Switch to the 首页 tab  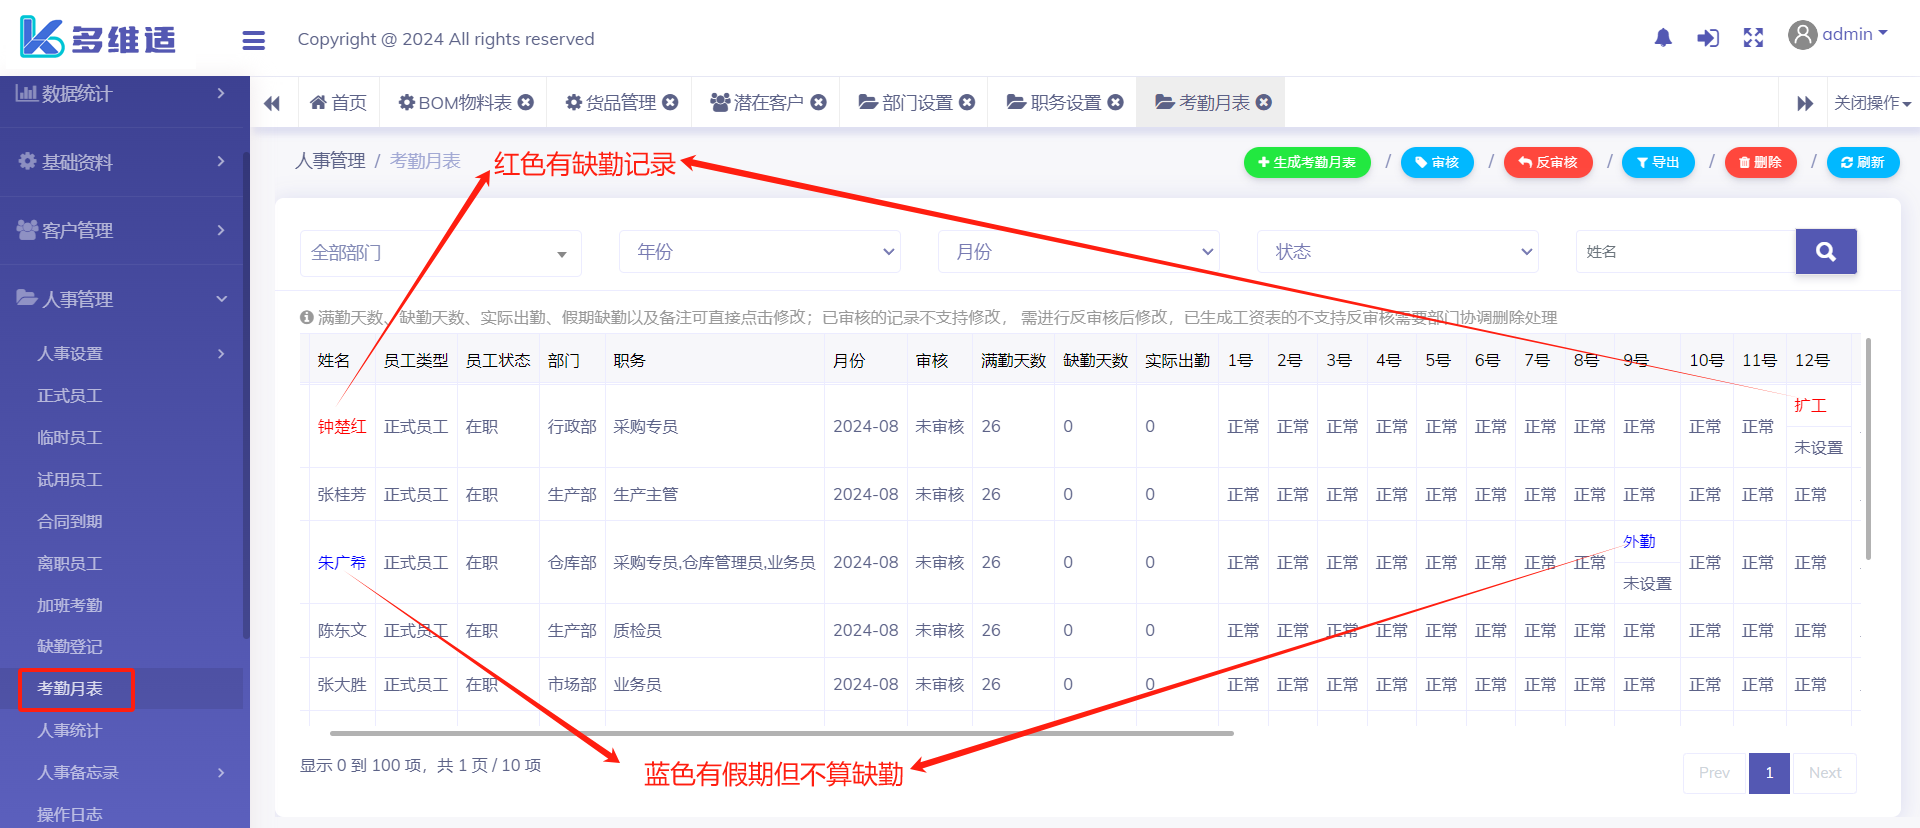[x=339, y=102]
